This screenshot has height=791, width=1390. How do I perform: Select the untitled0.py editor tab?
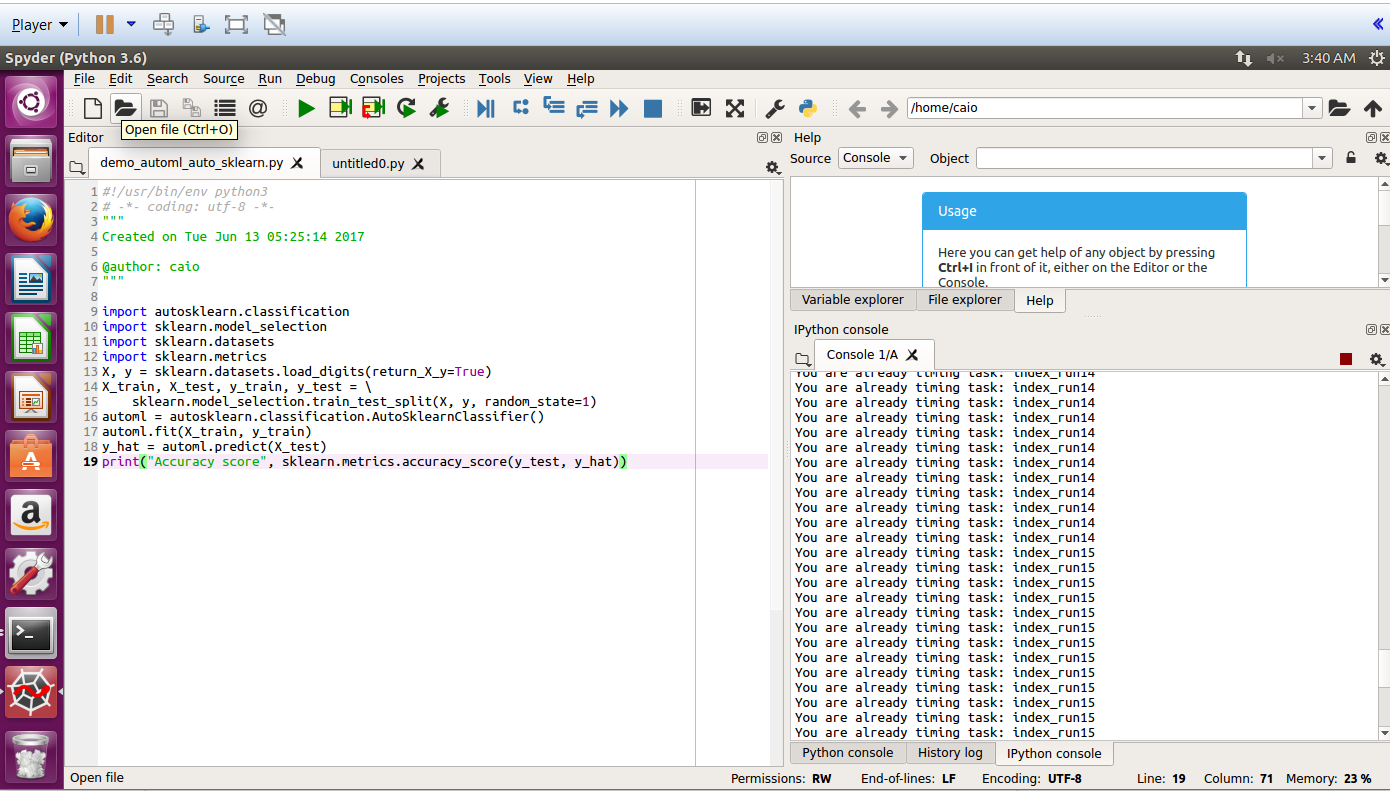click(x=372, y=162)
